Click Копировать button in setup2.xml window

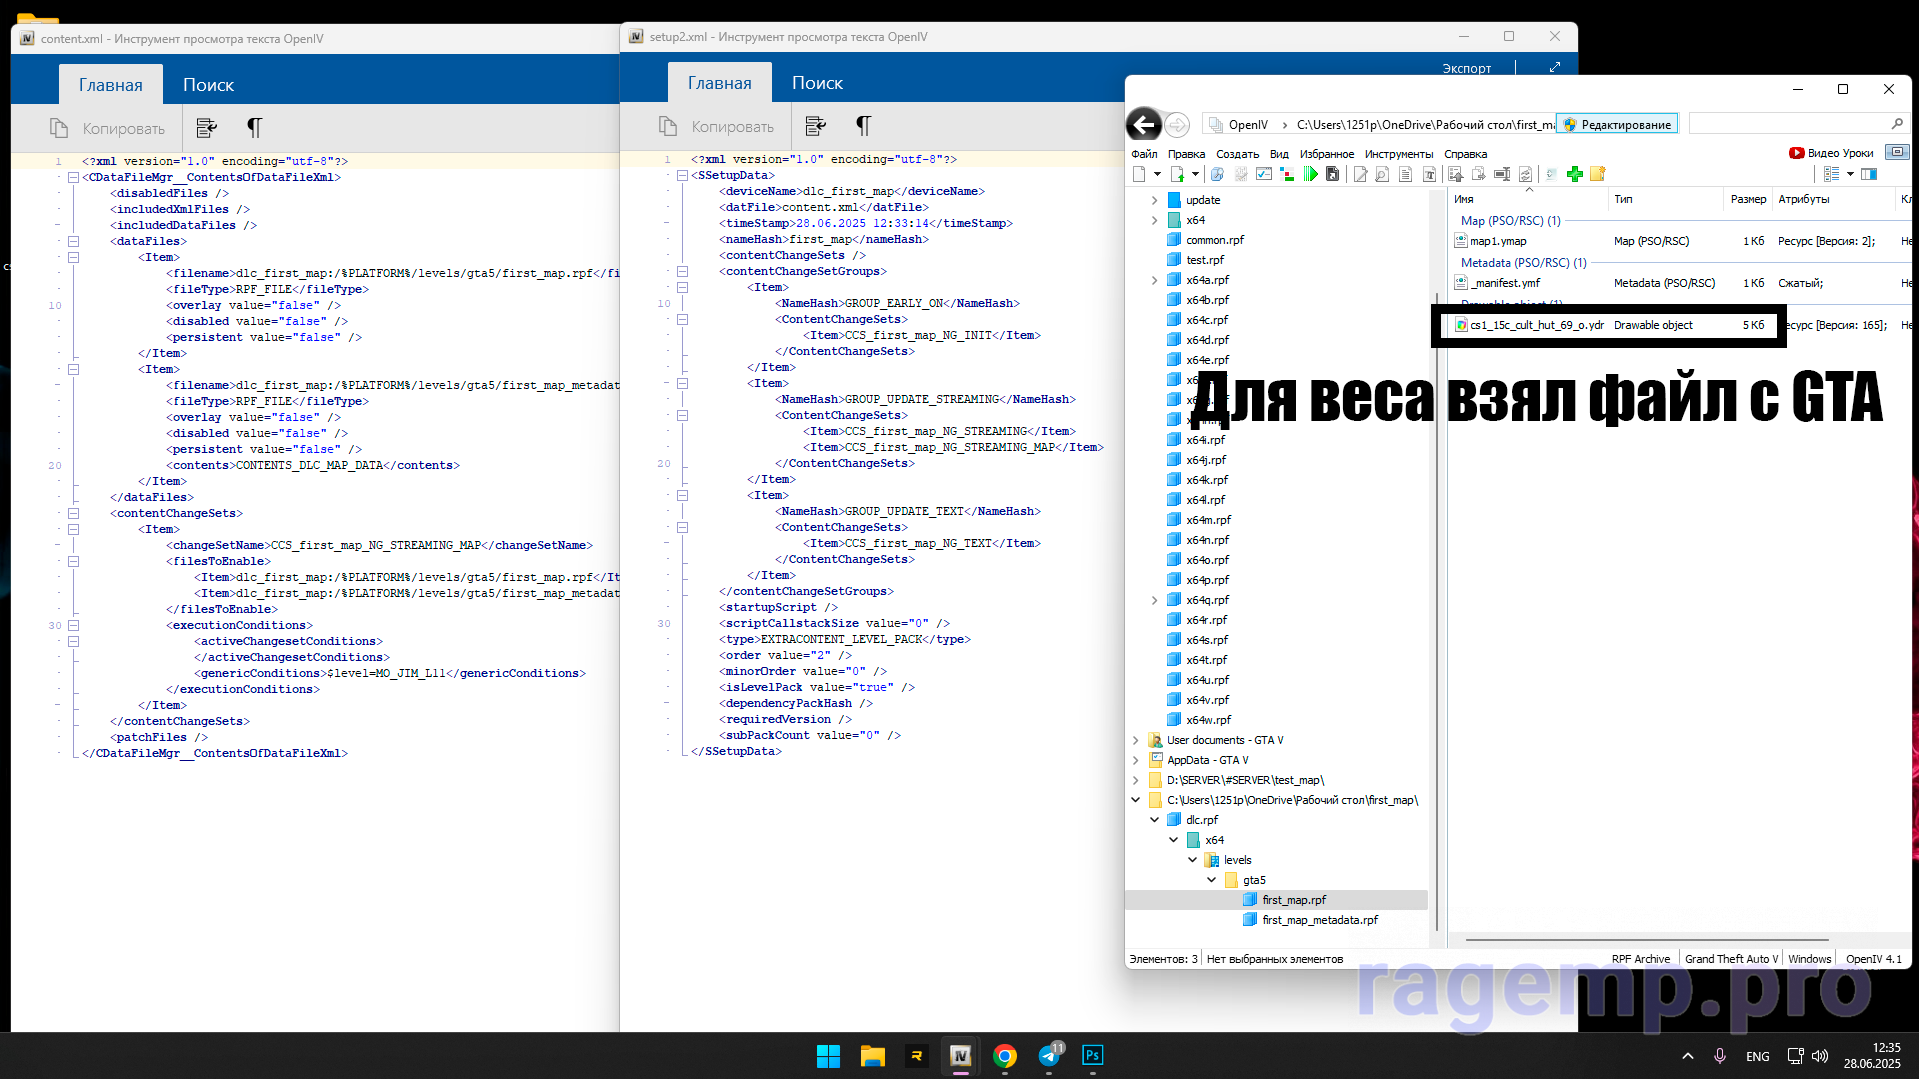[716, 126]
